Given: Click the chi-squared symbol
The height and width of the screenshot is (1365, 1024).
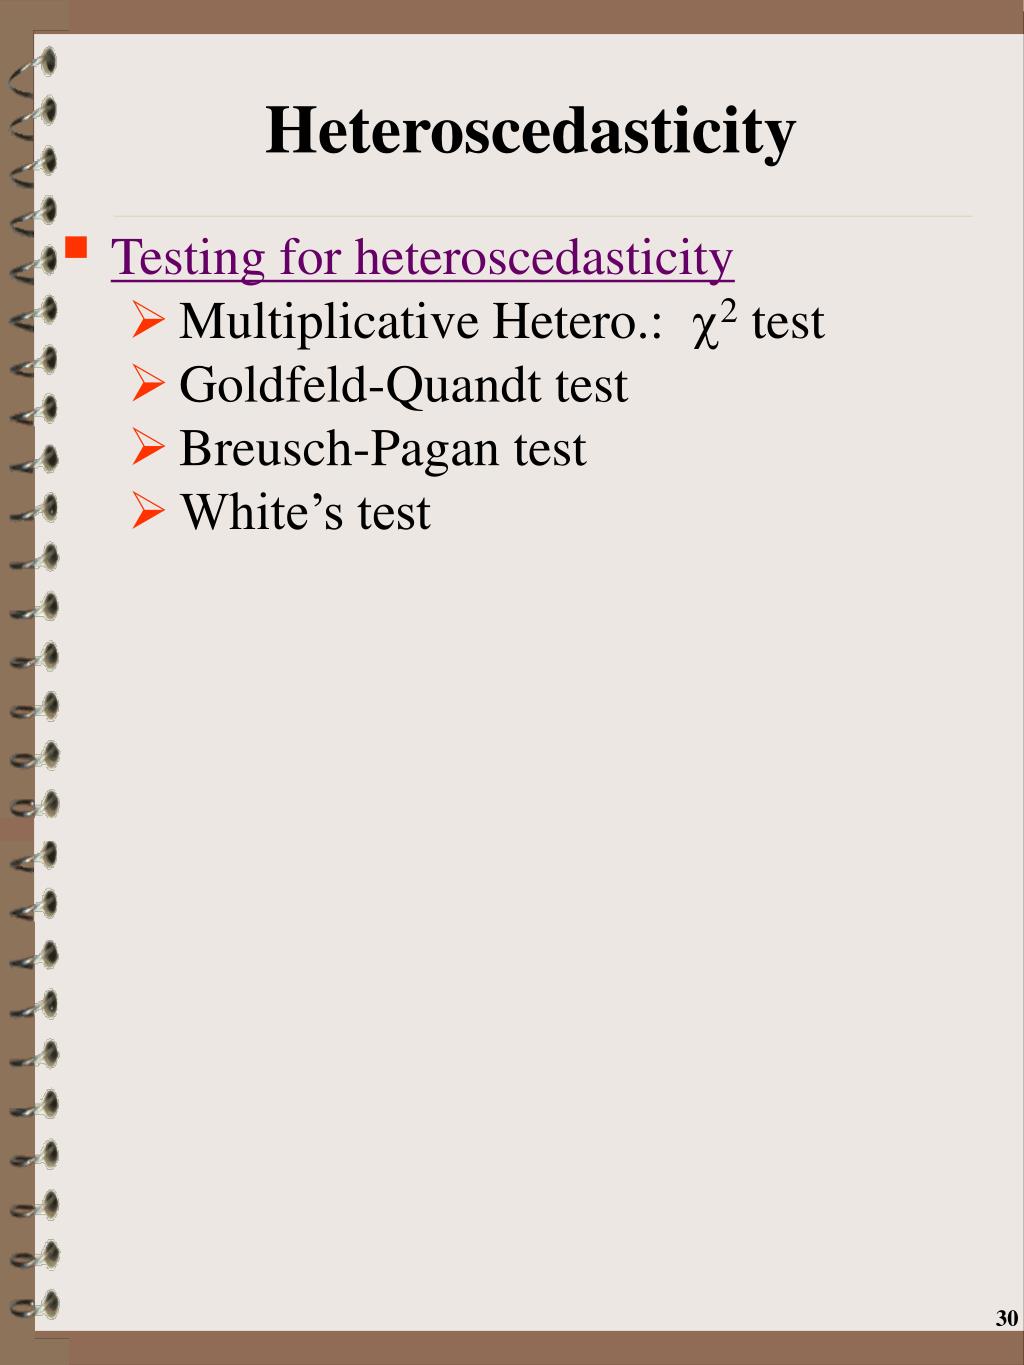Looking at the screenshot, I should pyautogui.click(x=706, y=329).
